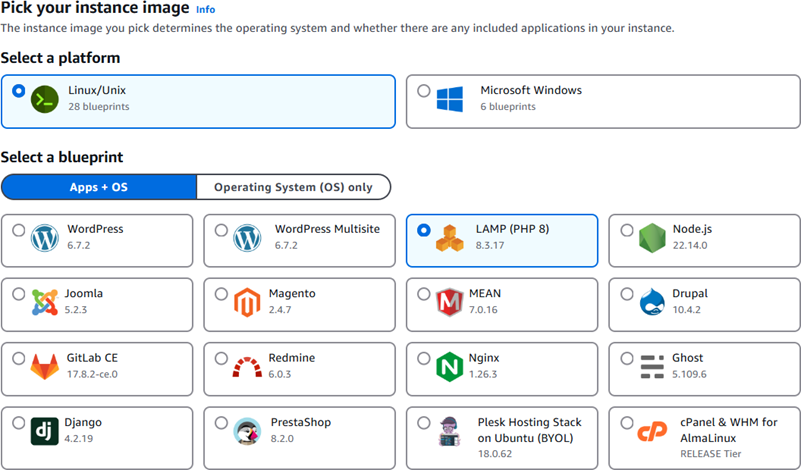Switch to Operating System (OS) only tab
This screenshot has height=470, width=801.
tap(293, 187)
